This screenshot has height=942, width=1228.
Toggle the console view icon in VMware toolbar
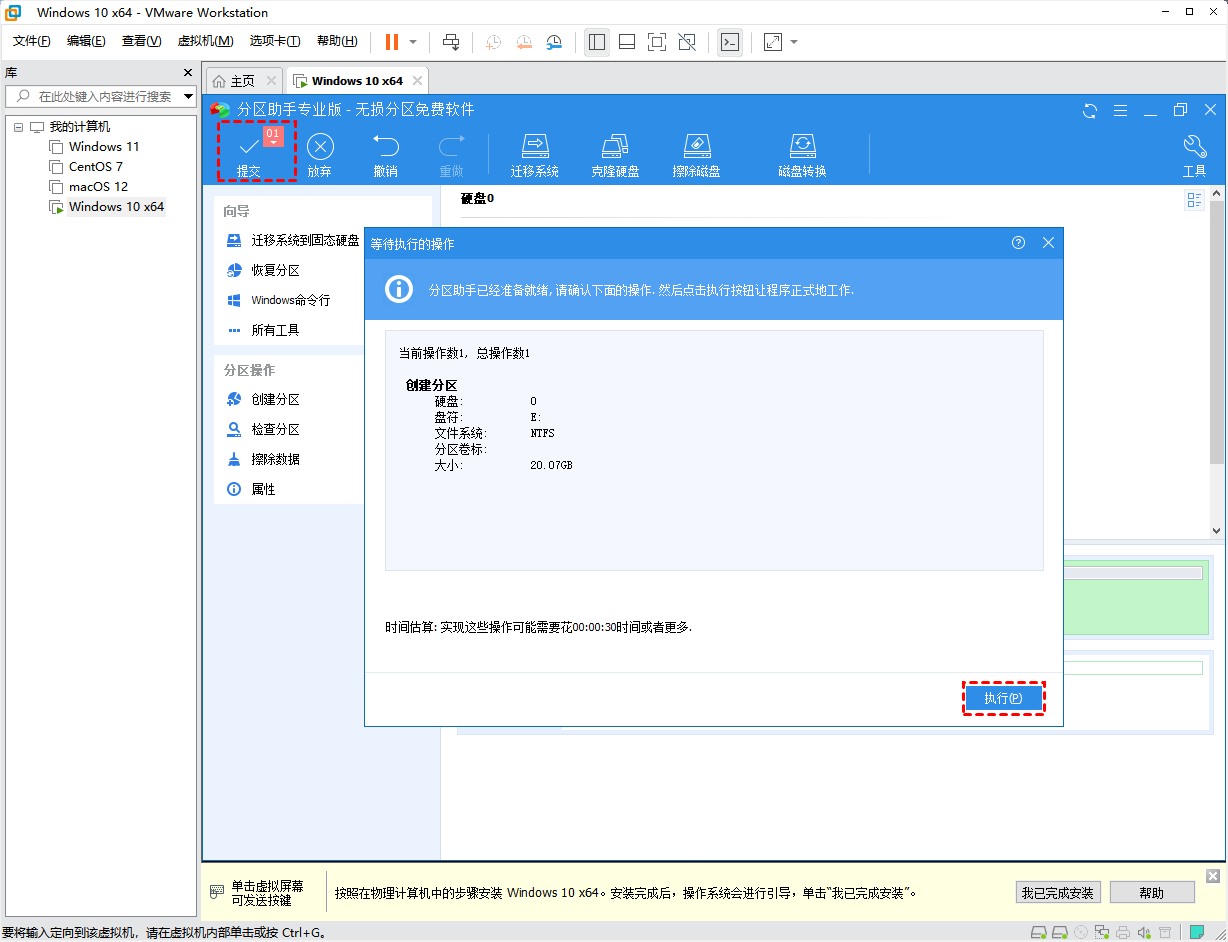730,42
